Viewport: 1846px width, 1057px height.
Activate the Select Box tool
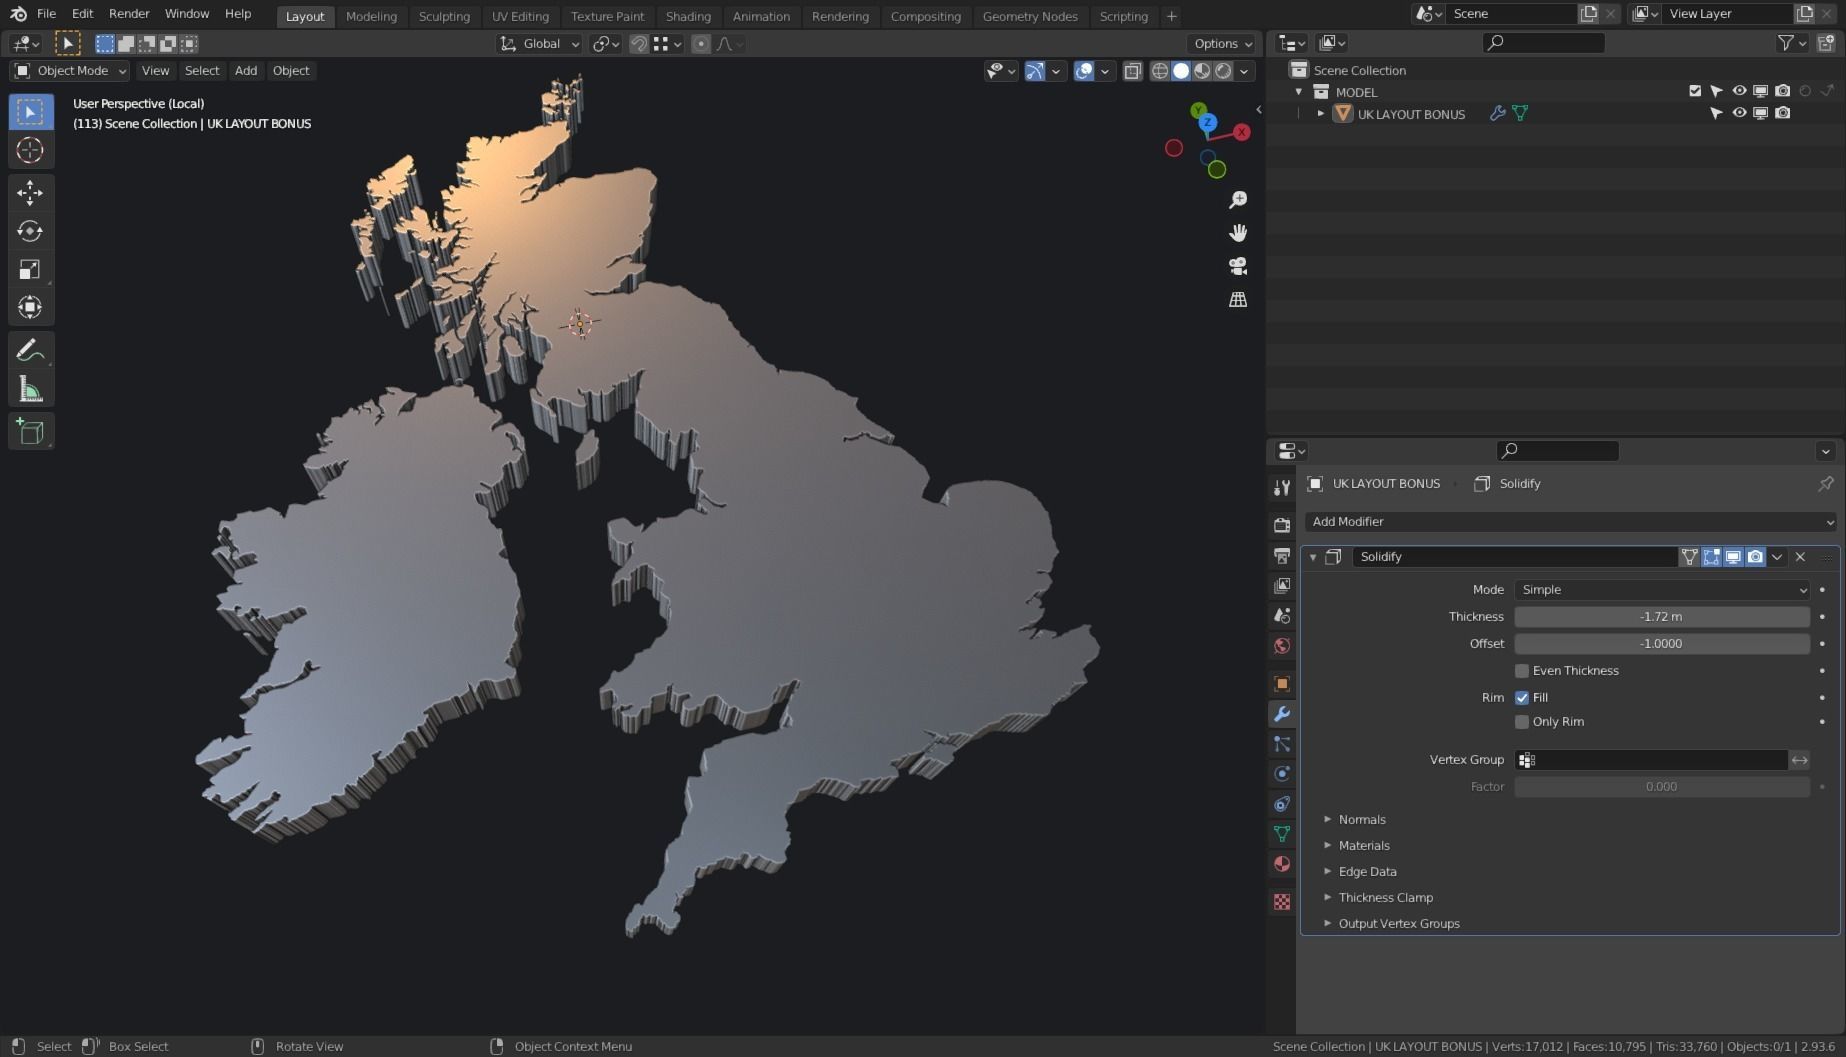coord(30,112)
